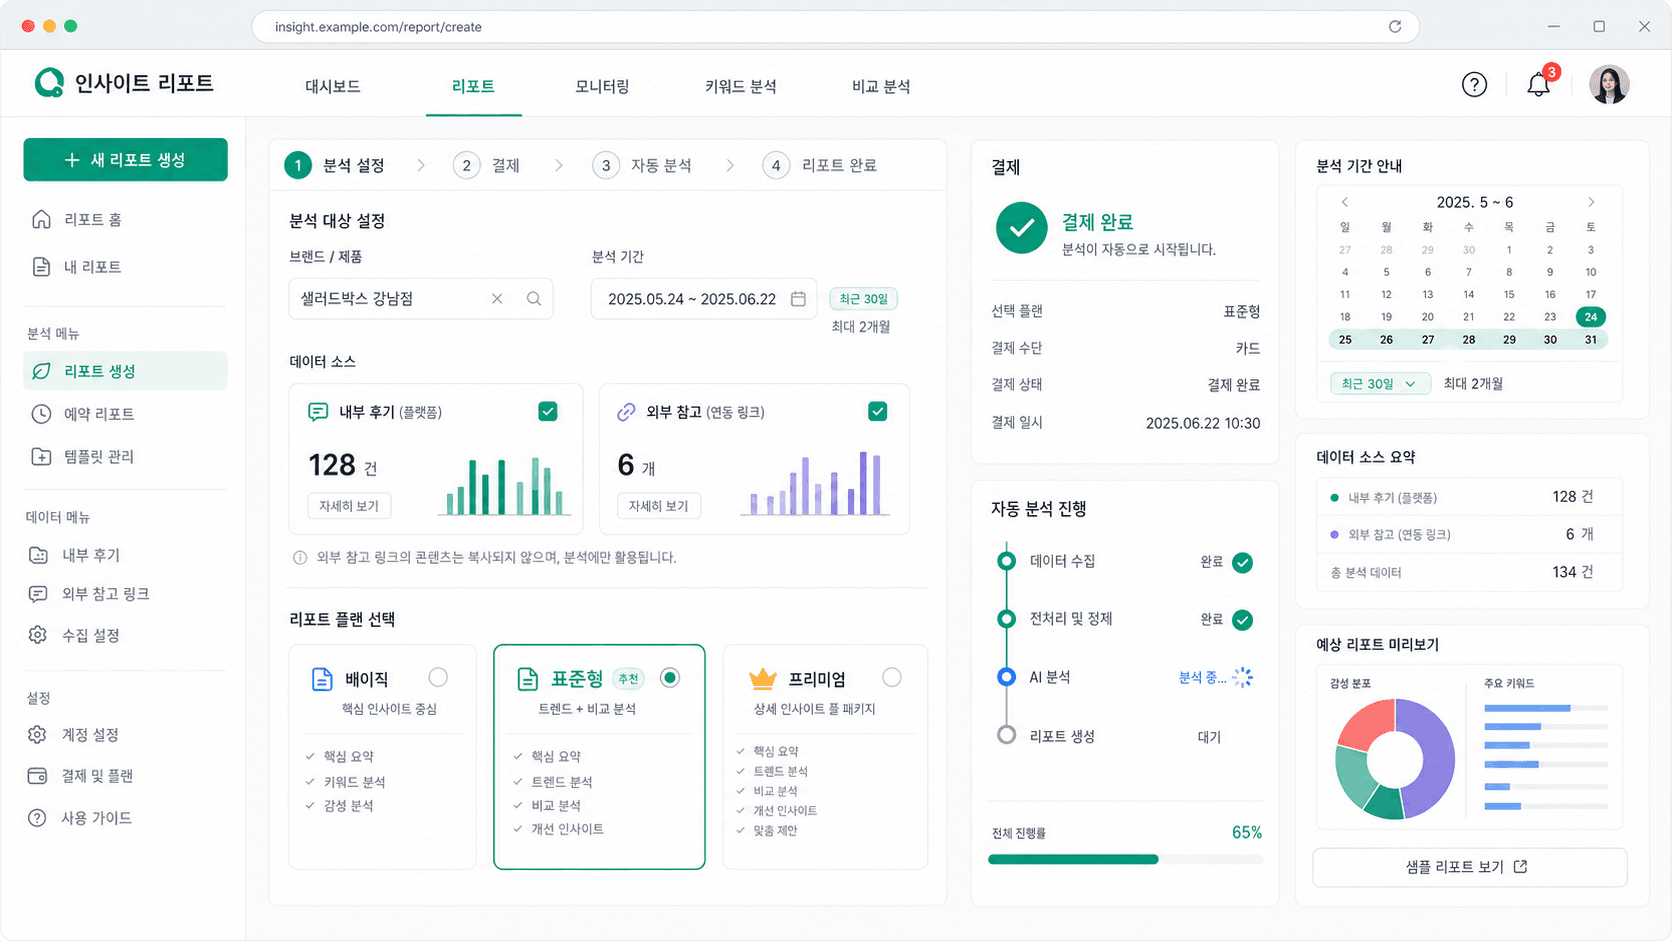Viewport: 1672px width, 941px height.
Task: Click the 예약 리포트 clock icon
Action: coord(41,414)
